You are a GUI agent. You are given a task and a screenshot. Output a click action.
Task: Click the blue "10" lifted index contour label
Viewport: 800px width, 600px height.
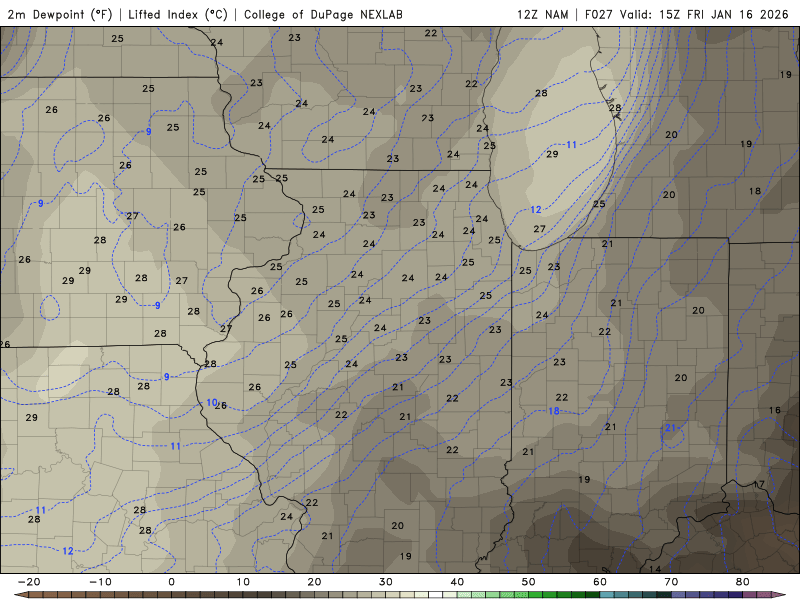pos(212,403)
